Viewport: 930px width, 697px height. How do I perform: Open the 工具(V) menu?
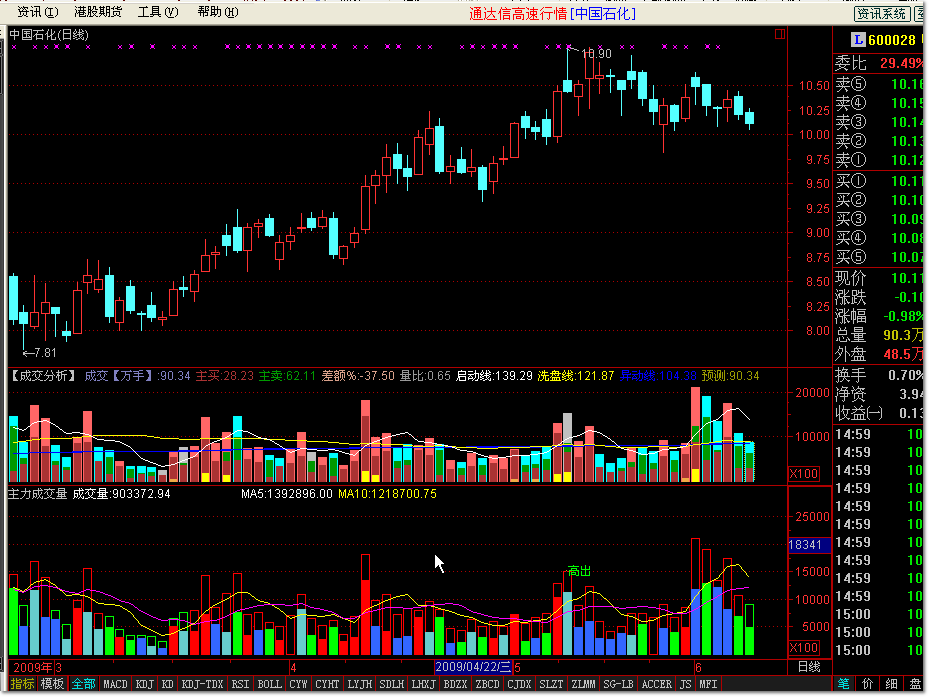(158, 12)
